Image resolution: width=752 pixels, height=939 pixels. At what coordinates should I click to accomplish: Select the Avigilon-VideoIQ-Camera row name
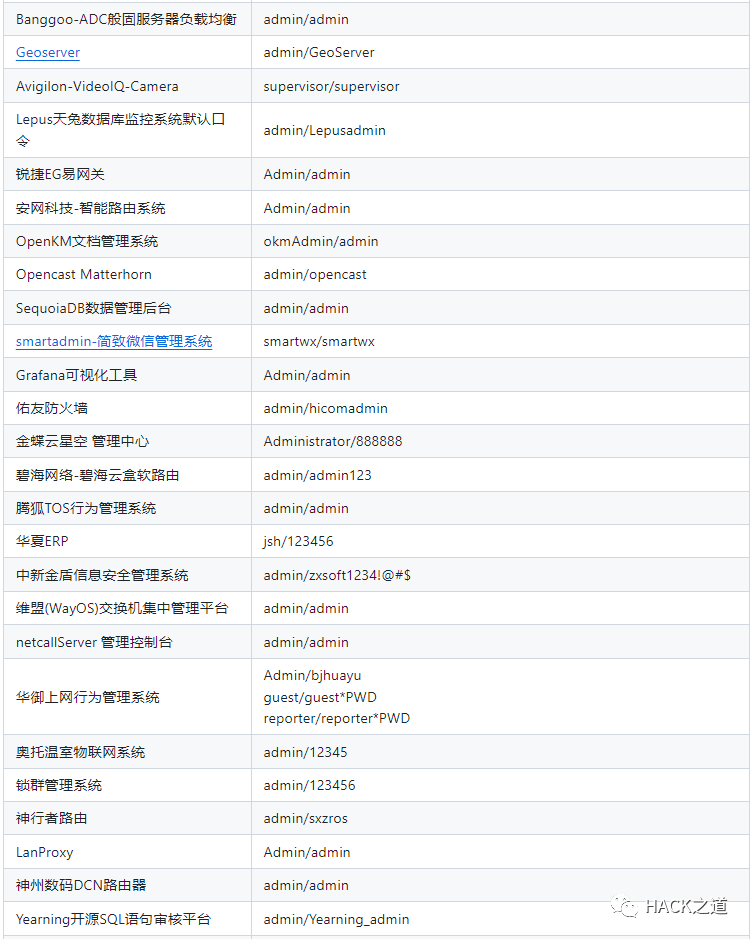point(97,86)
